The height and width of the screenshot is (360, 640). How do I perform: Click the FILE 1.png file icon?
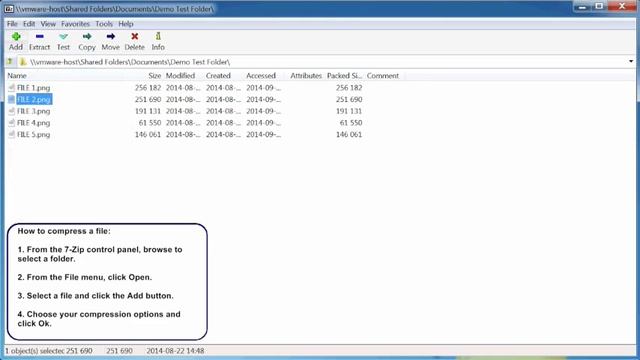[x=11, y=87]
